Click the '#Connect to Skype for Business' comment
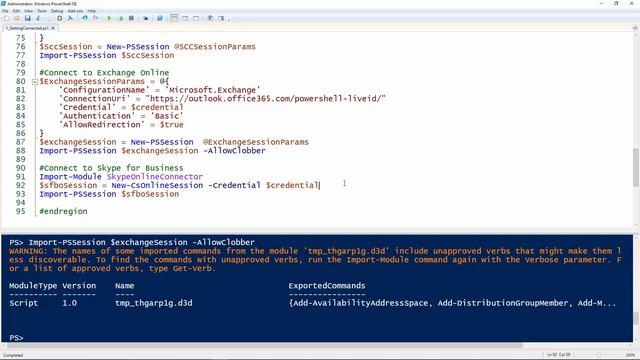This screenshot has height=360, width=640. 111,168
